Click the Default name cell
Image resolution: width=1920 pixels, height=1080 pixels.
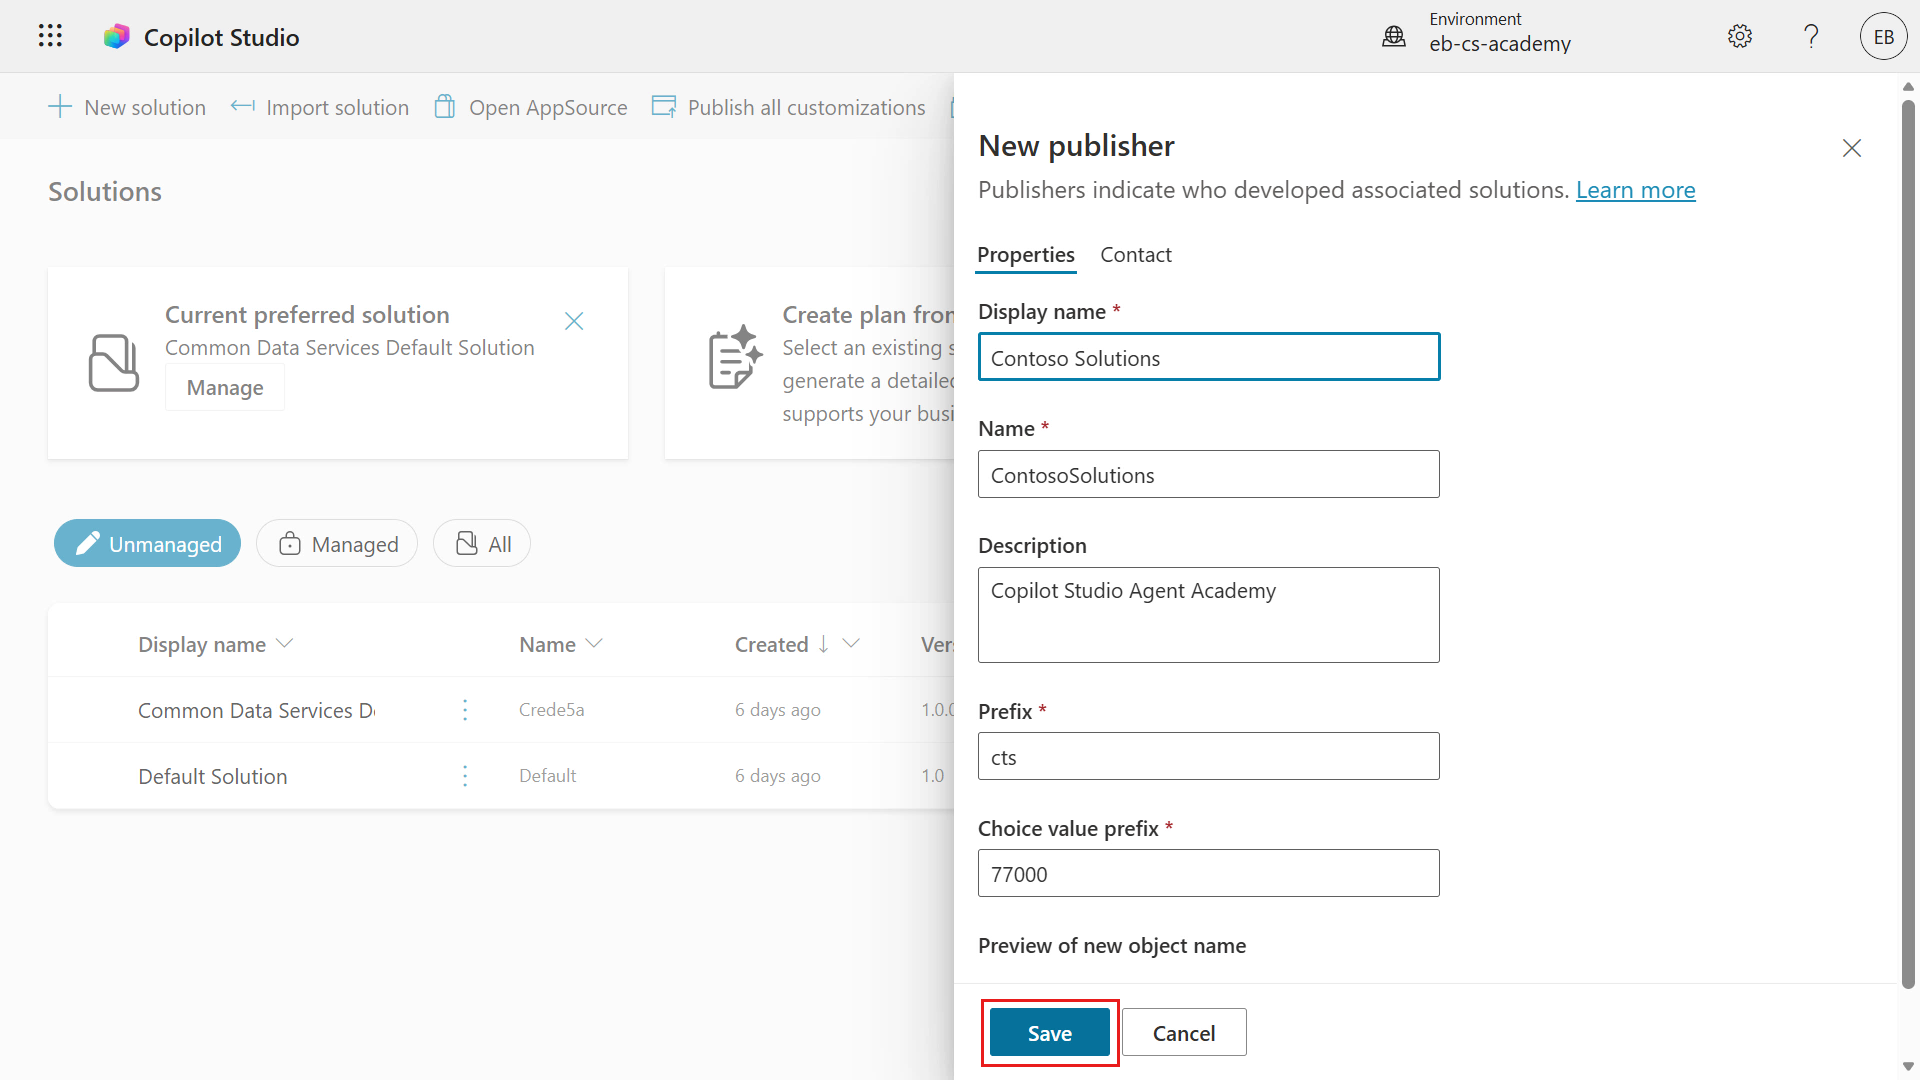548,776
